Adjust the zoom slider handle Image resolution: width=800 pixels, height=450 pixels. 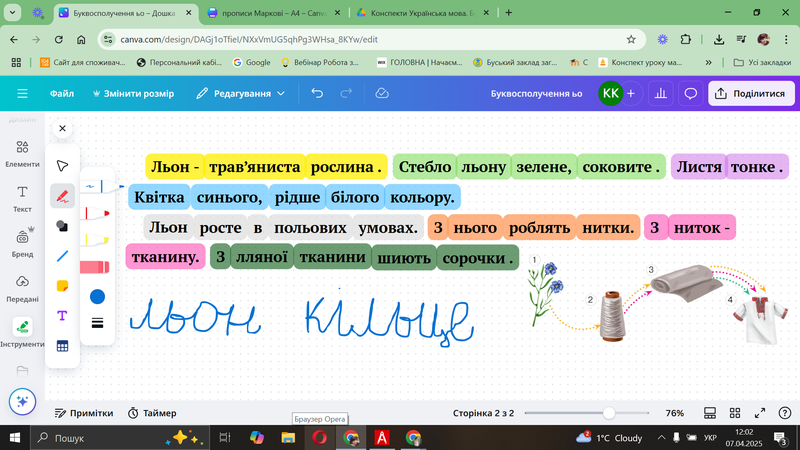pyautogui.click(x=608, y=413)
